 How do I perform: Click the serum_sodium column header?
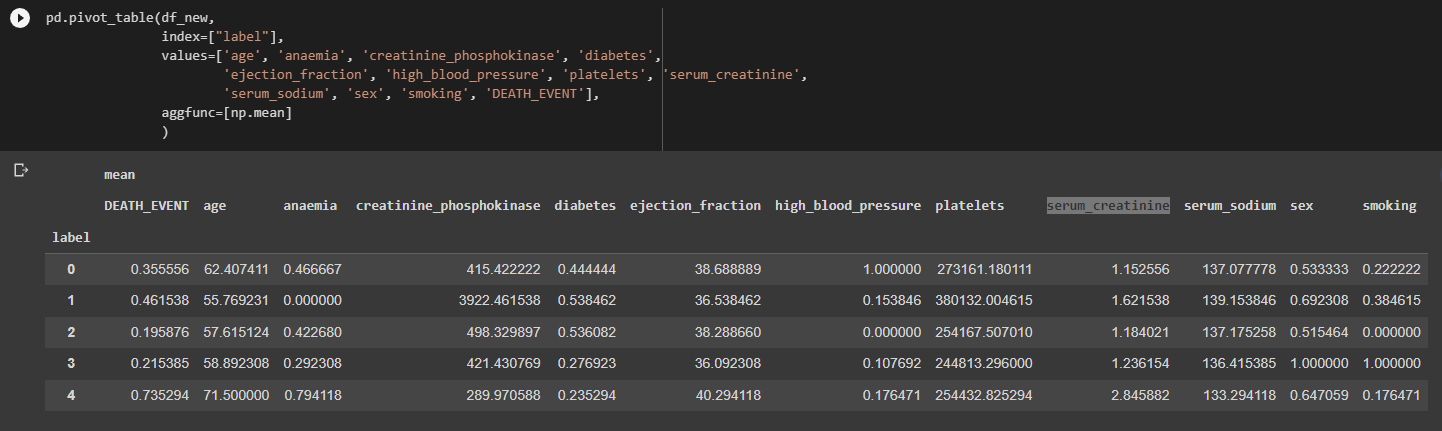[x=1230, y=206]
